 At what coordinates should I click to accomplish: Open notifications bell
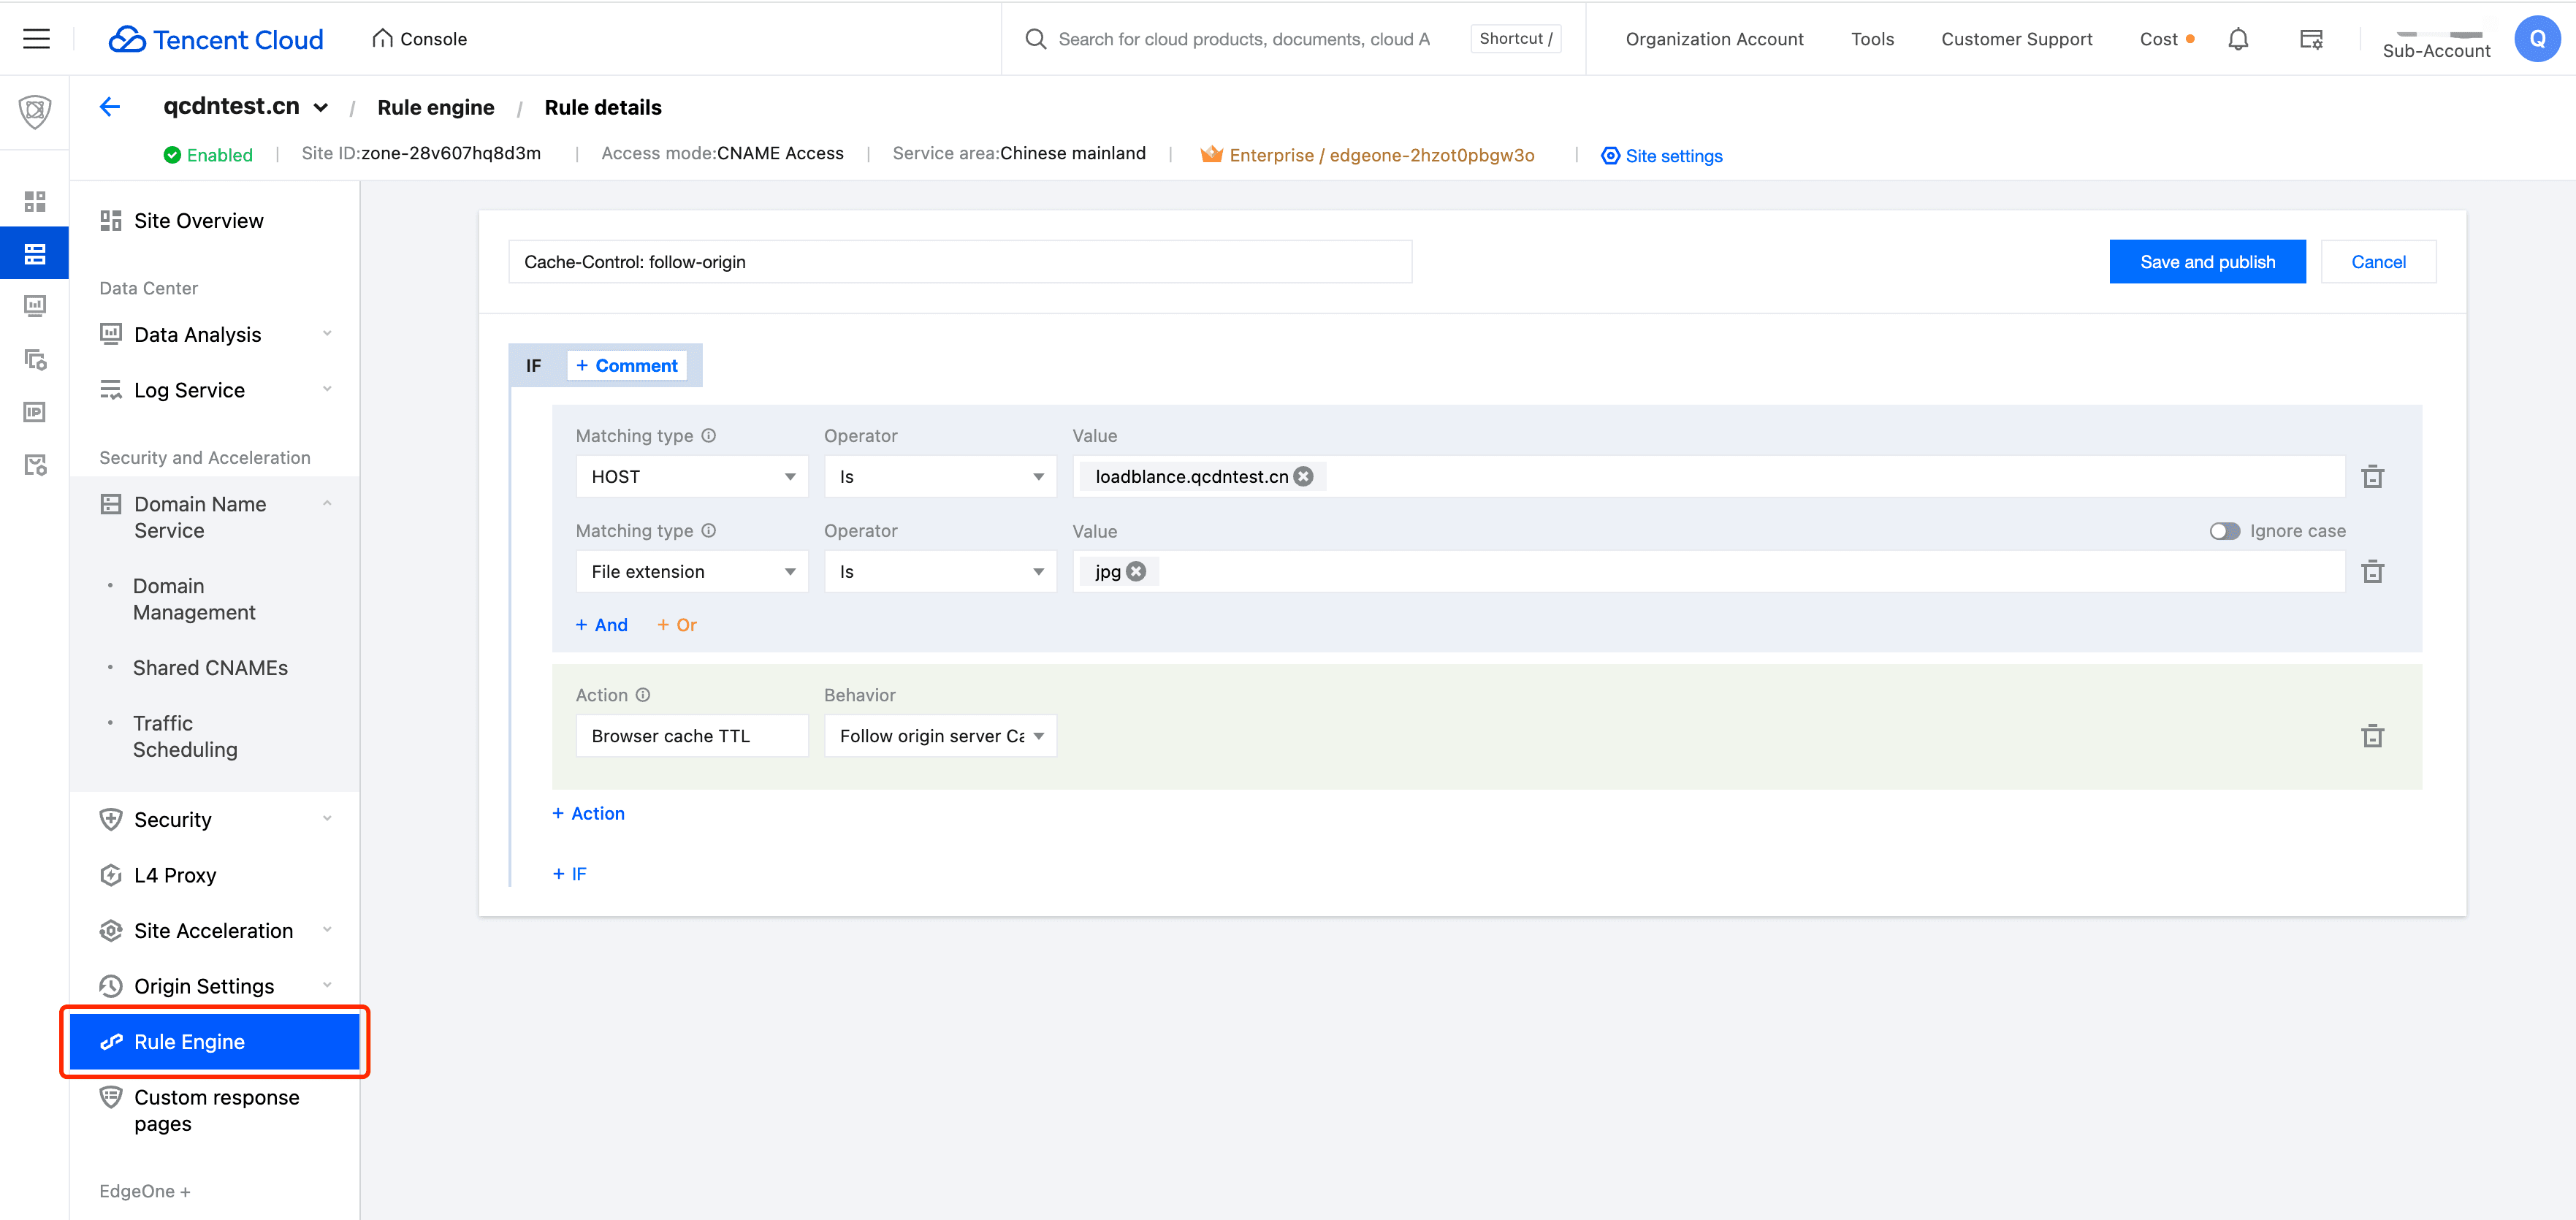click(2238, 39)
